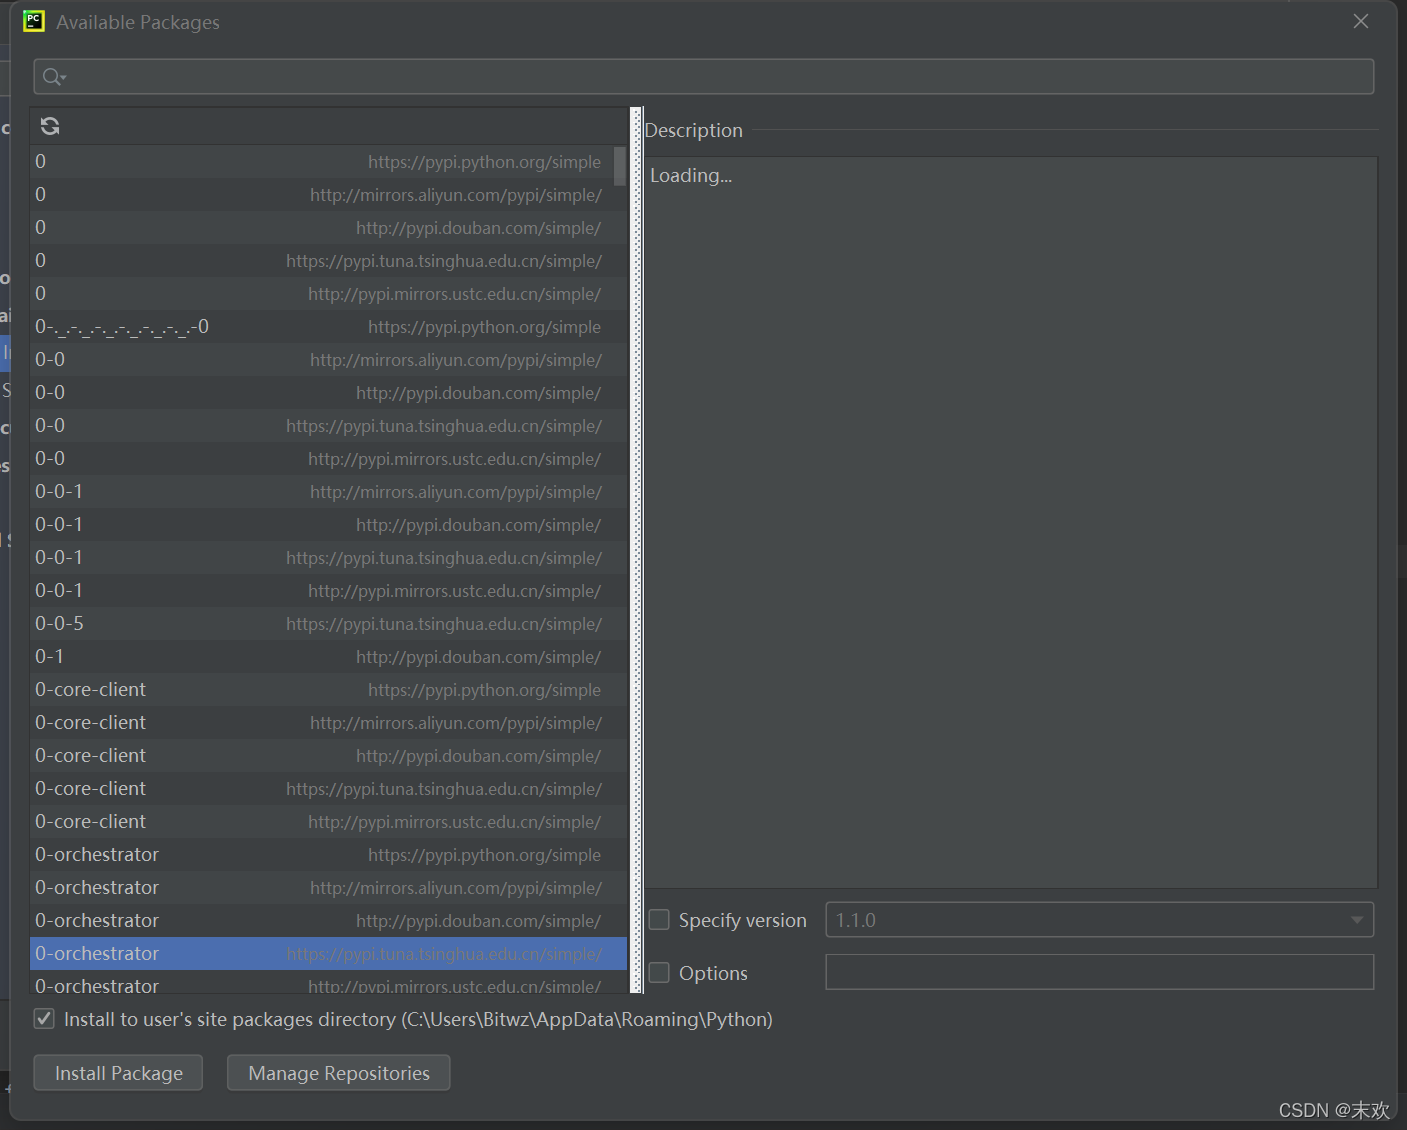Enable the Options checkbox
Screen dimensions: 1407x1130
(659, 972)
